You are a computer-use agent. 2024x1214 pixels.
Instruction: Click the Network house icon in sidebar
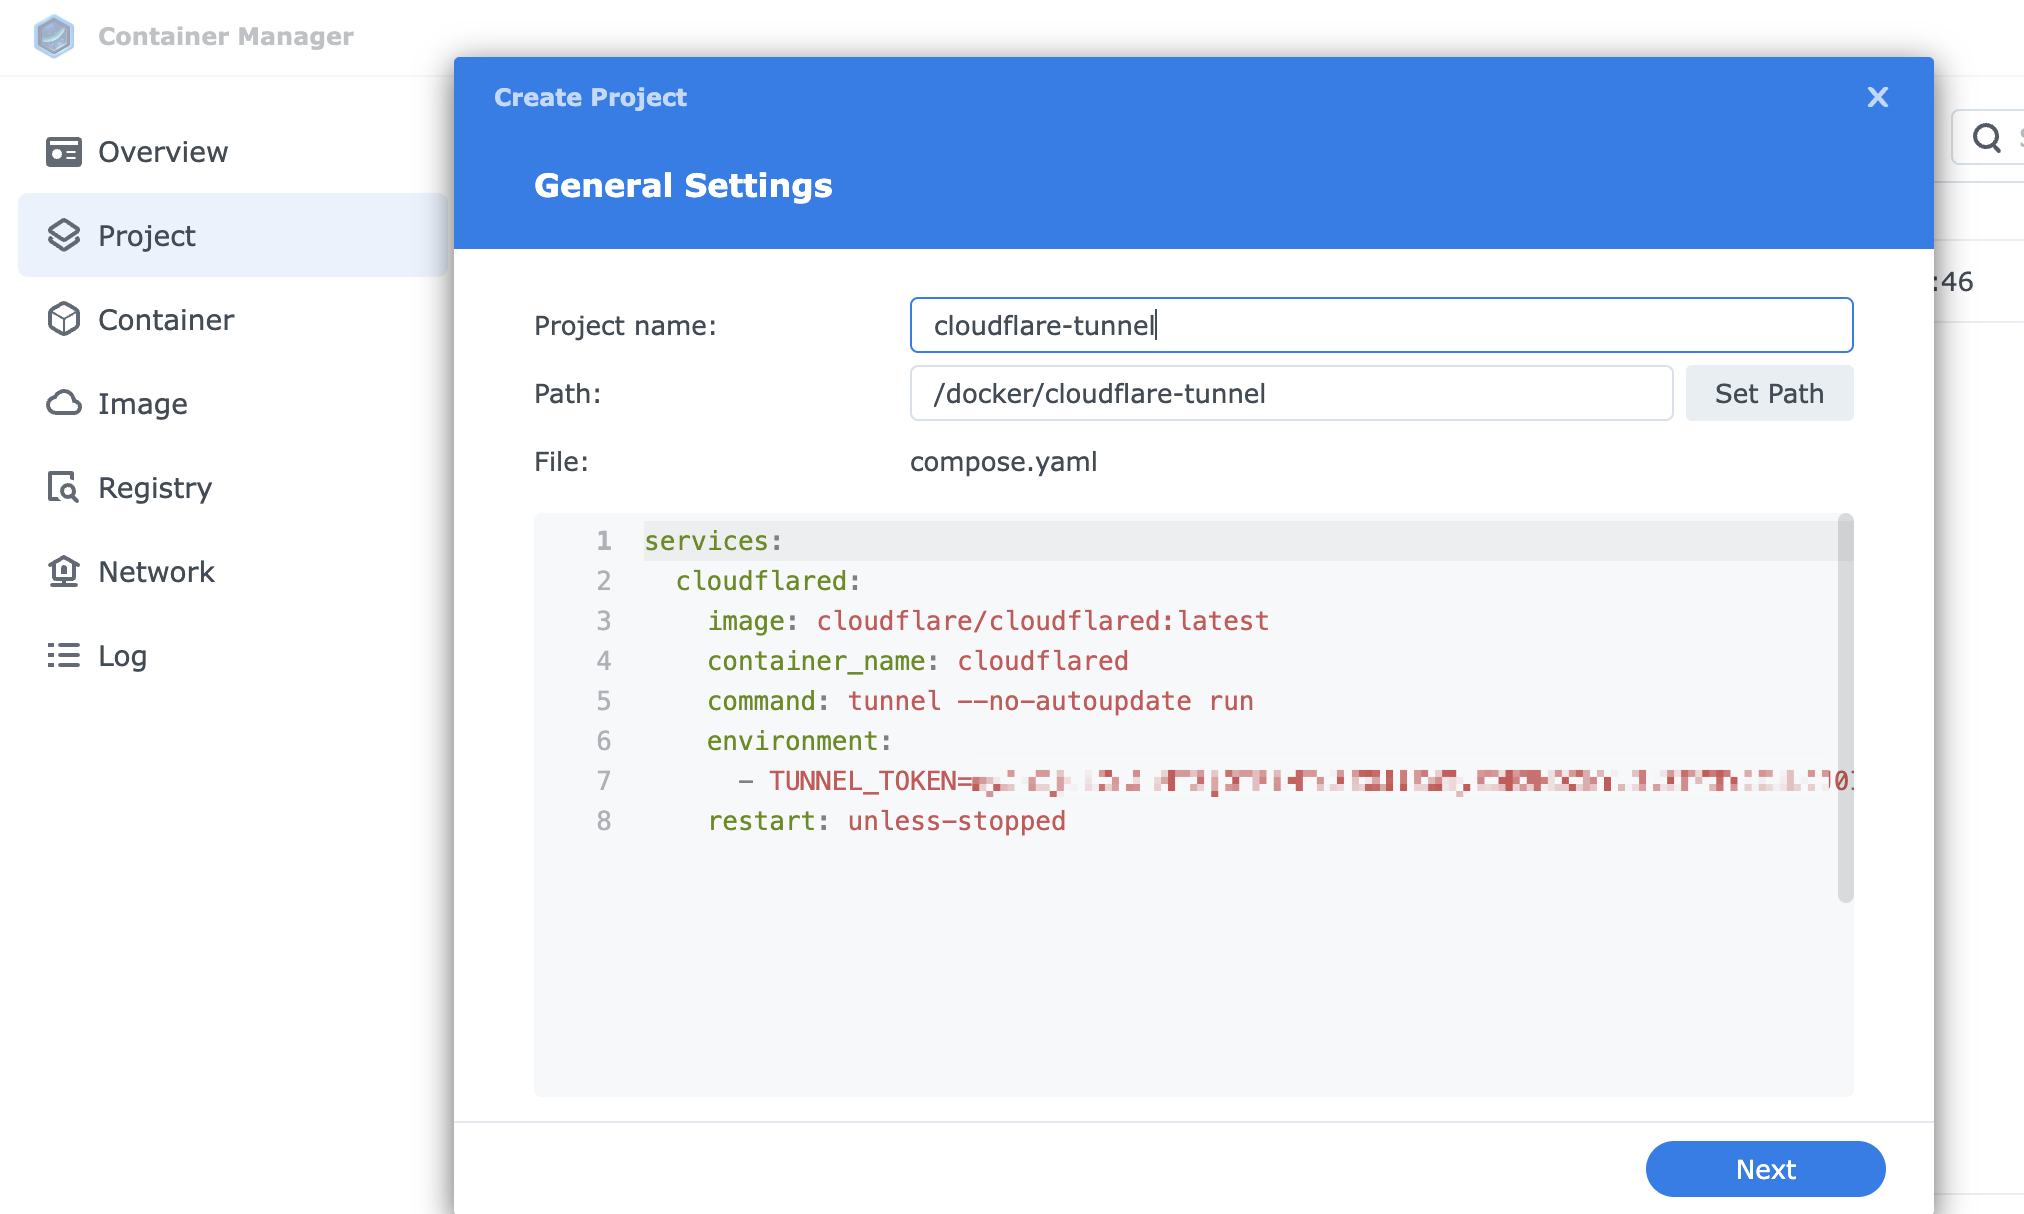64,571
